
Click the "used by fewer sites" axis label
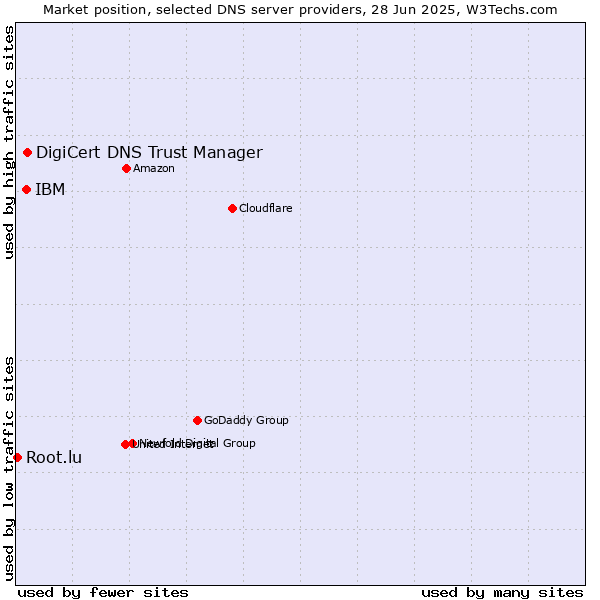103,593
